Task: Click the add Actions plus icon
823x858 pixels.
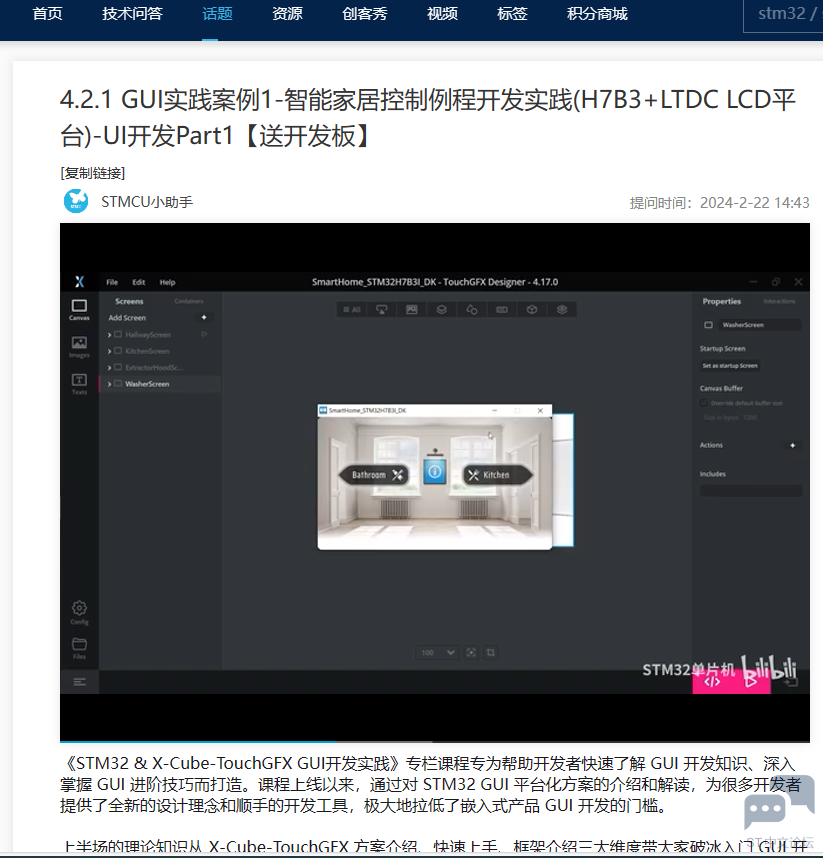Action: (x=792, y=445)
